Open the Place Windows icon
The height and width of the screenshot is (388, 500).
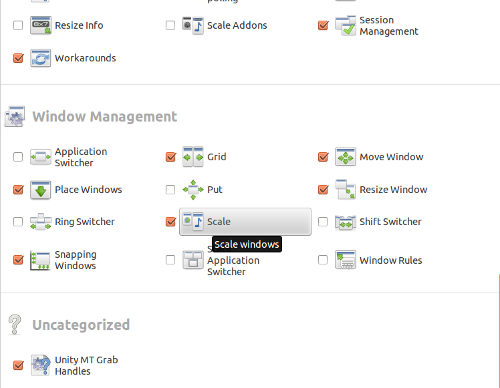pyautogui.click(x=41, y=190)
